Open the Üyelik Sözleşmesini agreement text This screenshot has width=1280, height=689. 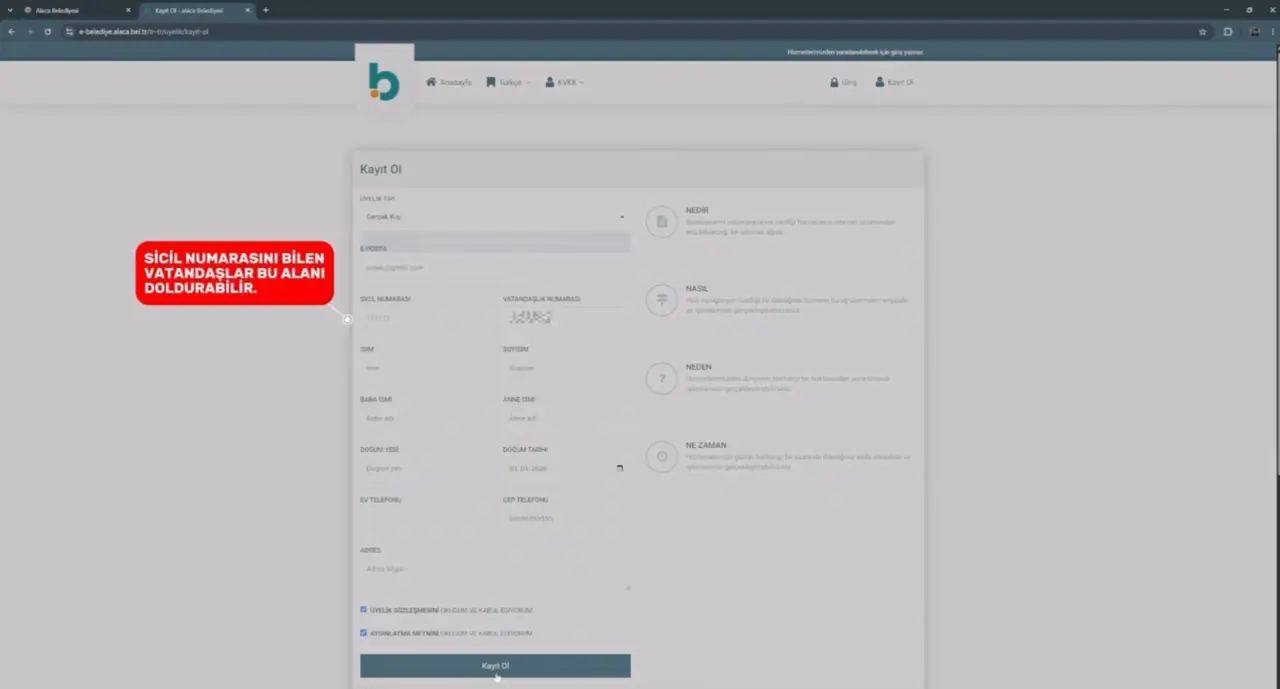click(404, 610)
